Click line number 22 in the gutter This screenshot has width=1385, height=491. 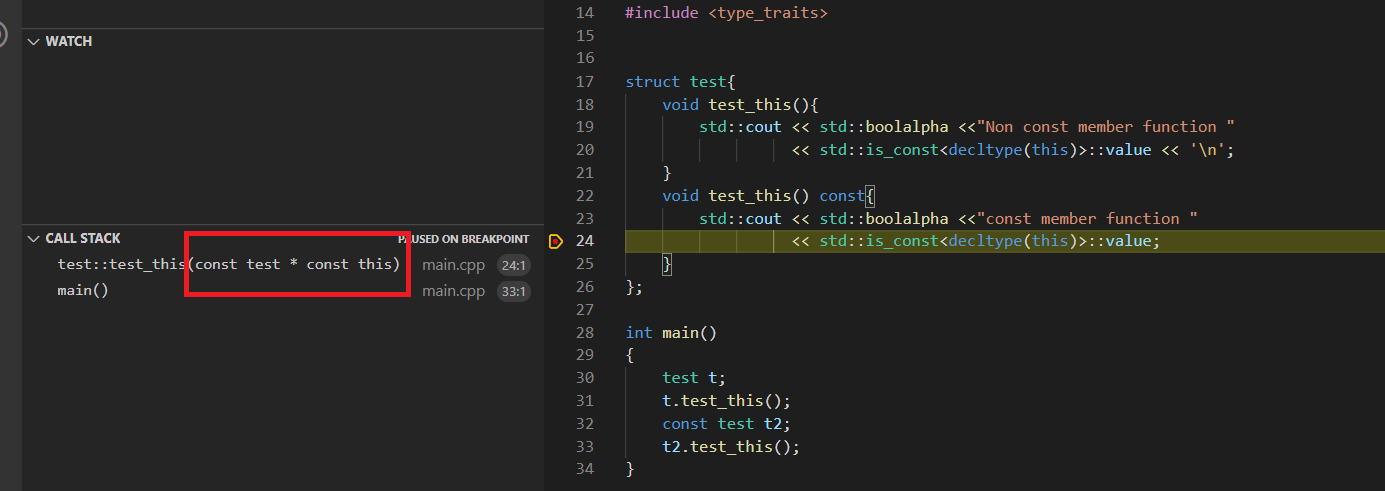coord(585,196)
